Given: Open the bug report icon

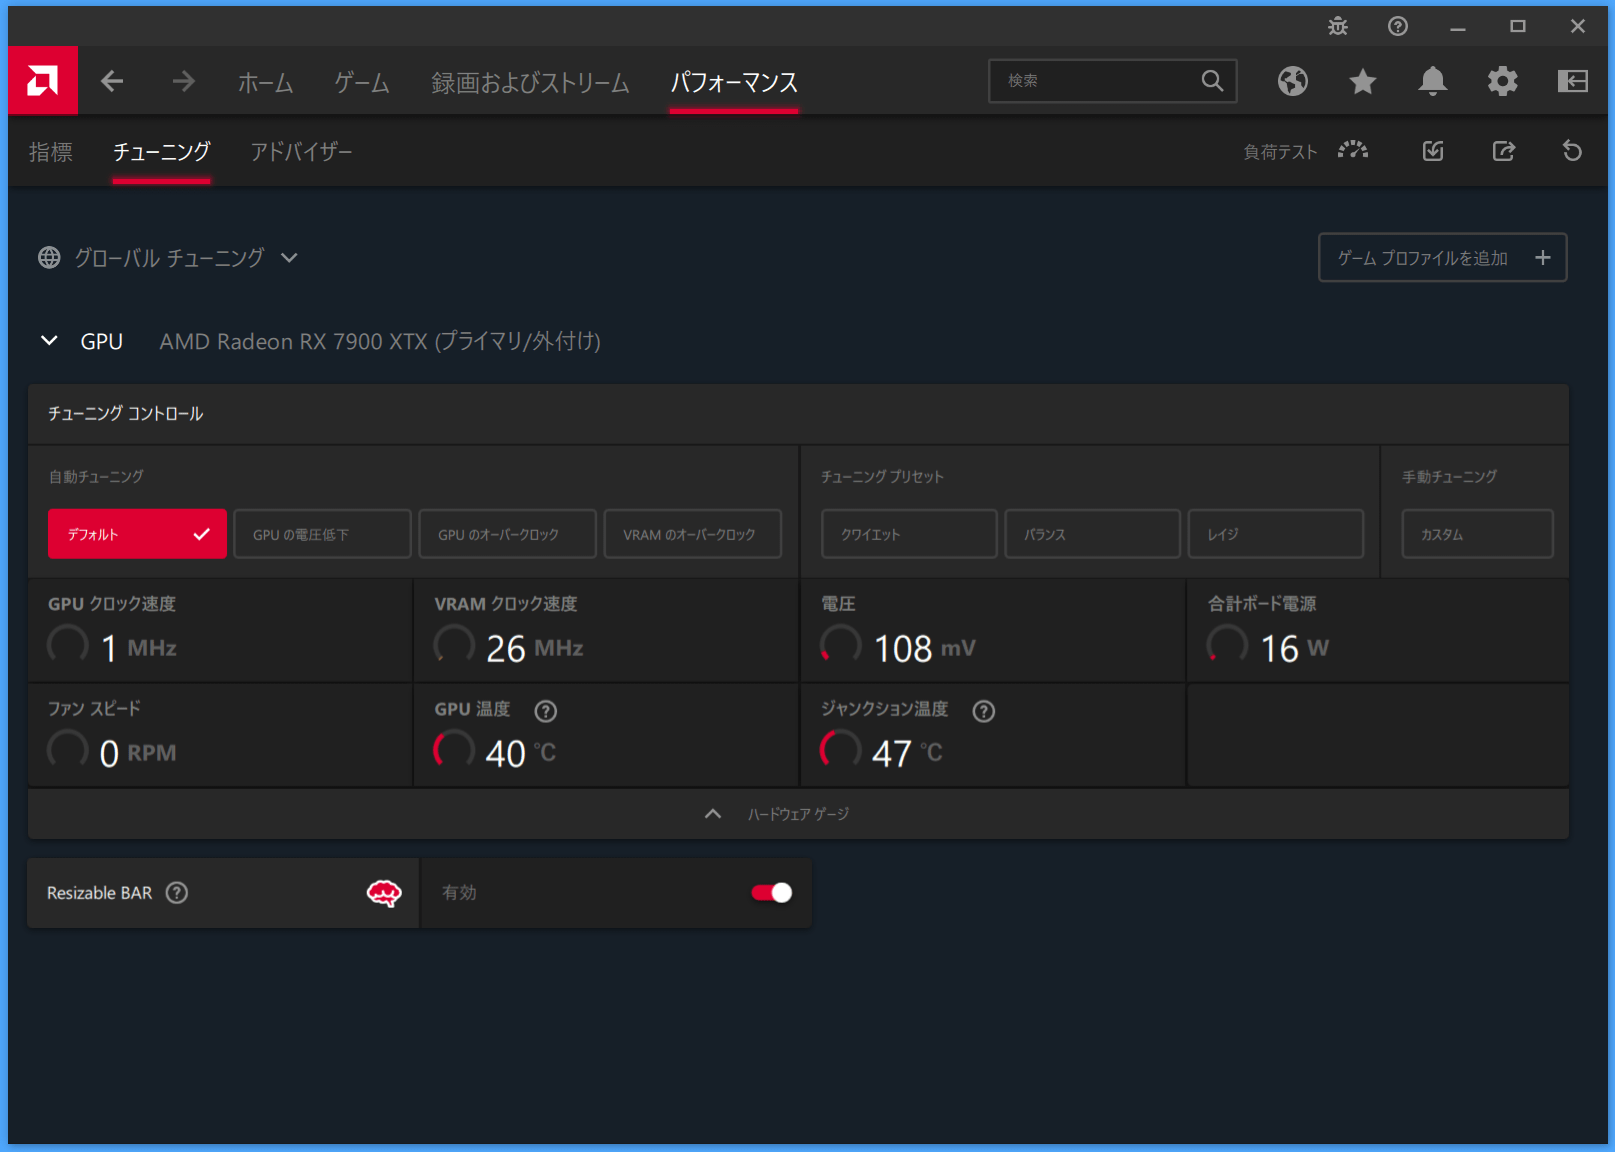Looking at the screenshot, I should (1338, 27).
